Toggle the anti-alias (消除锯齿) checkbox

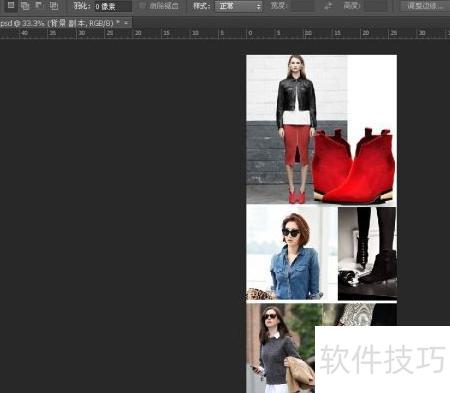coord(143,6)
